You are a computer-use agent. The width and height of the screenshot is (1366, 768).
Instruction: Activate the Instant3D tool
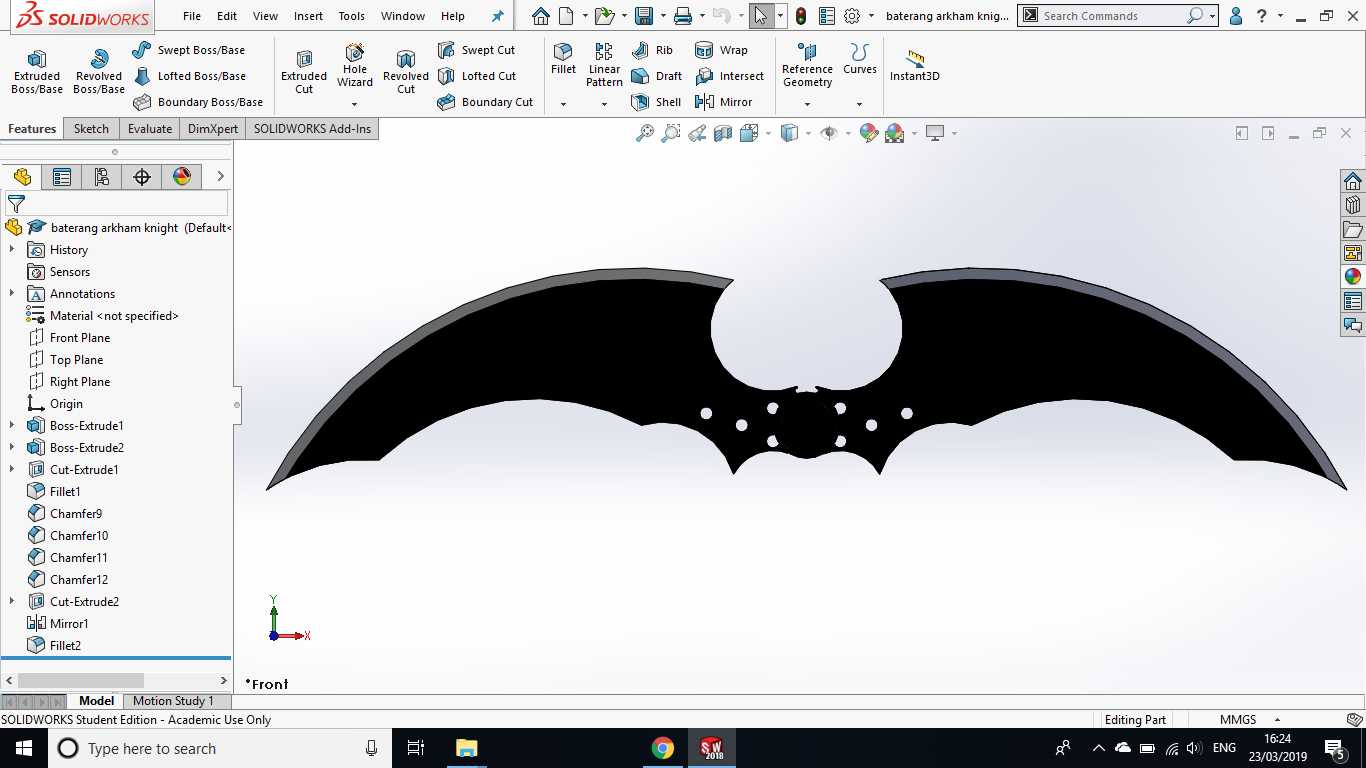[914, 66]
